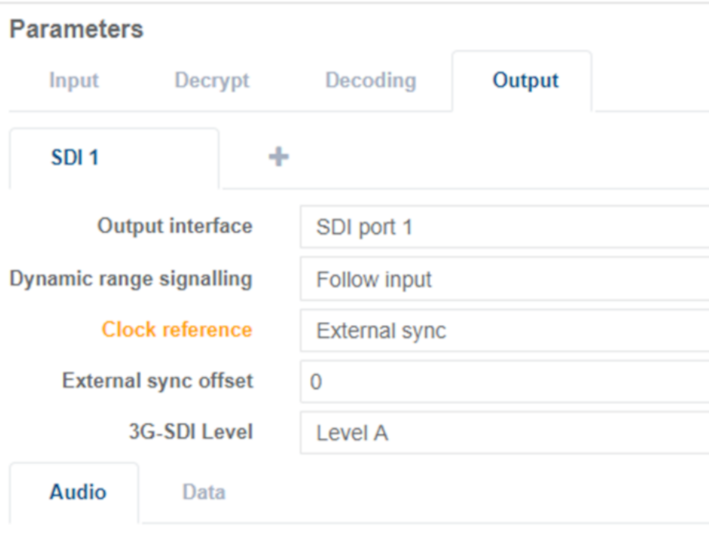Add a new SDI output with plus icon
The height and width of the screenshot is (541, 709).
[280, 157]
